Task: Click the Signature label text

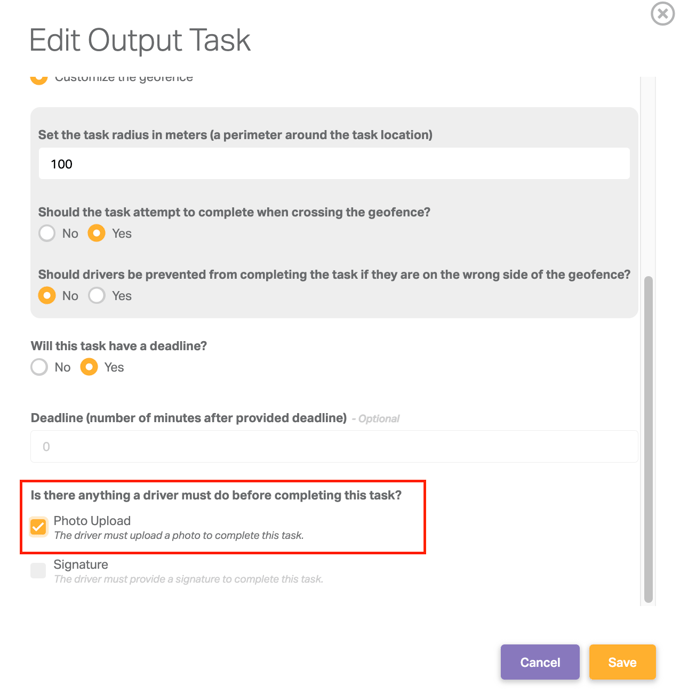Action: (81, 565)
